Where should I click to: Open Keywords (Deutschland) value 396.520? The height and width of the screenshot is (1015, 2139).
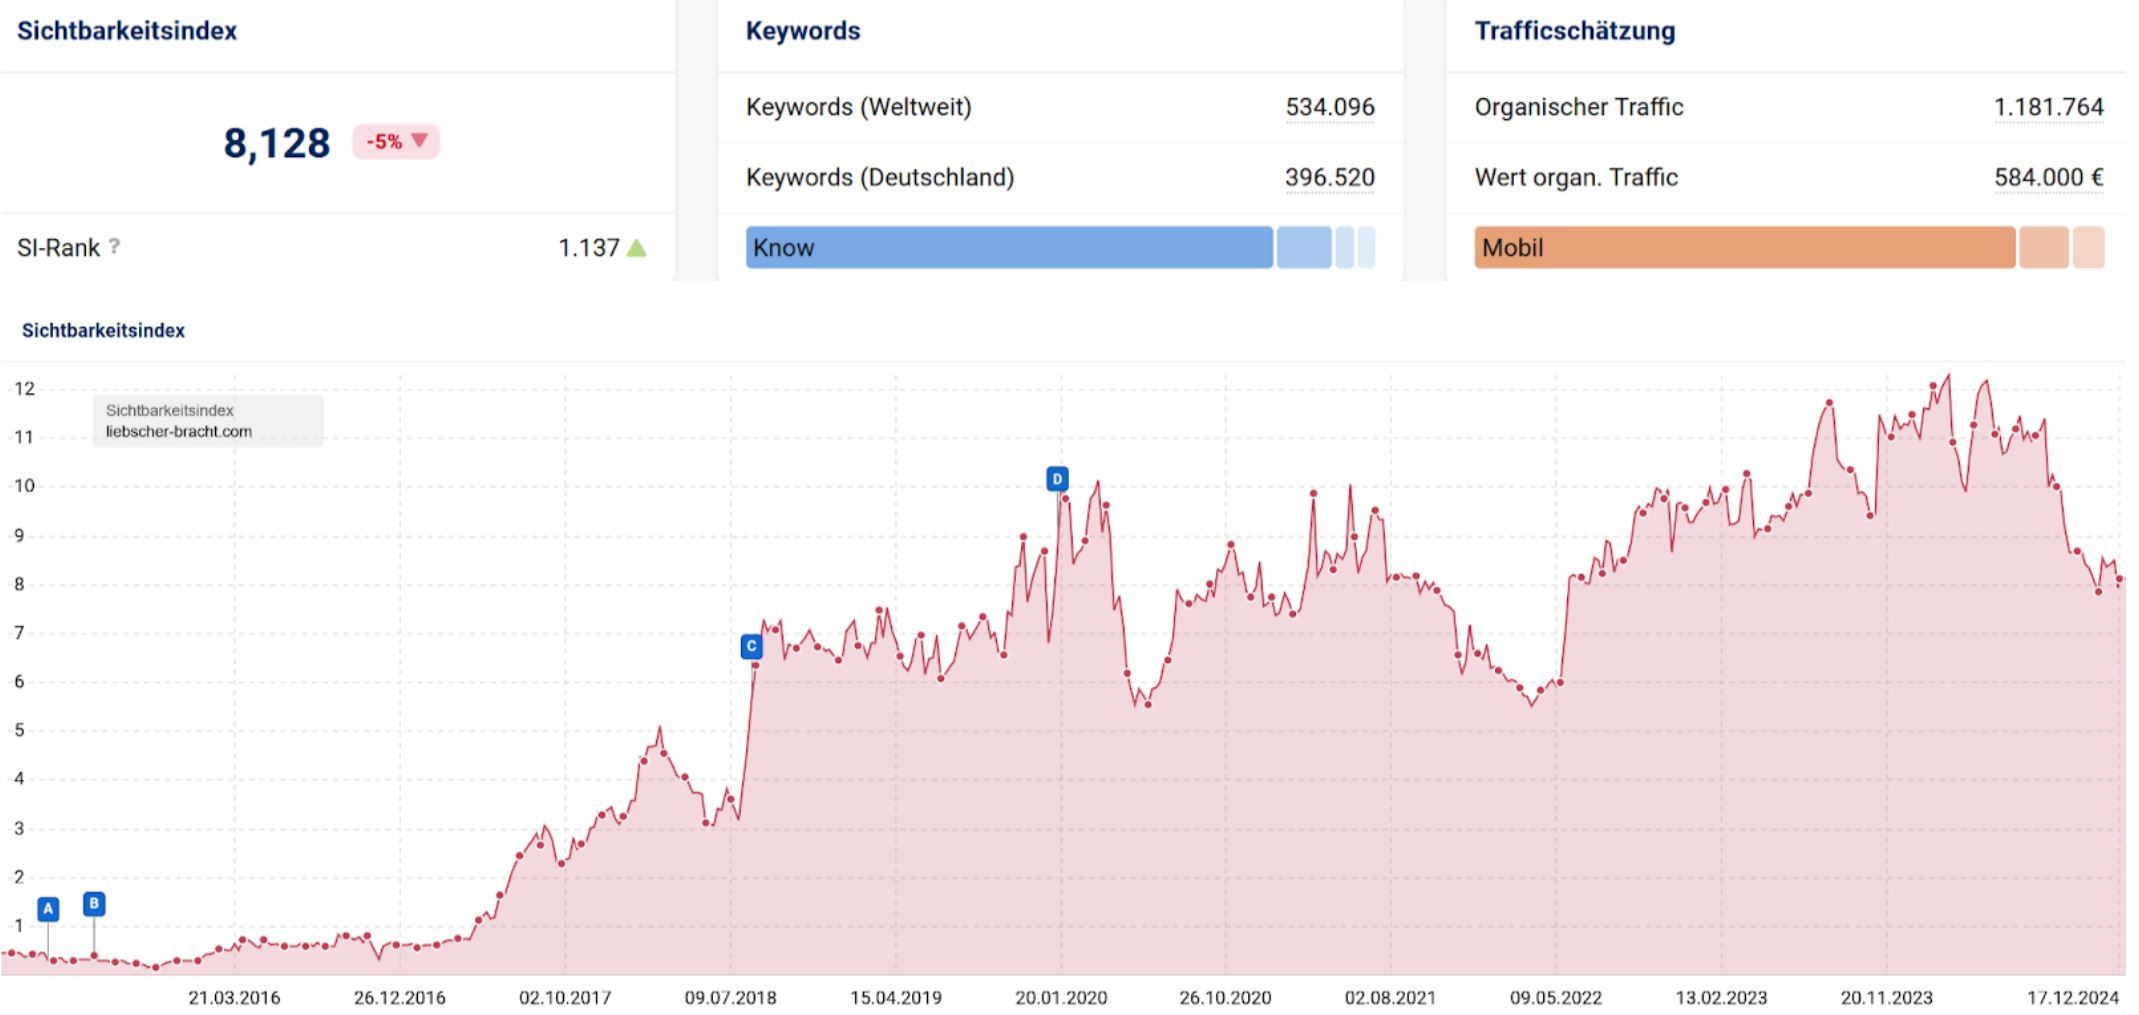pyautogui.click(x=1330, y=178)
